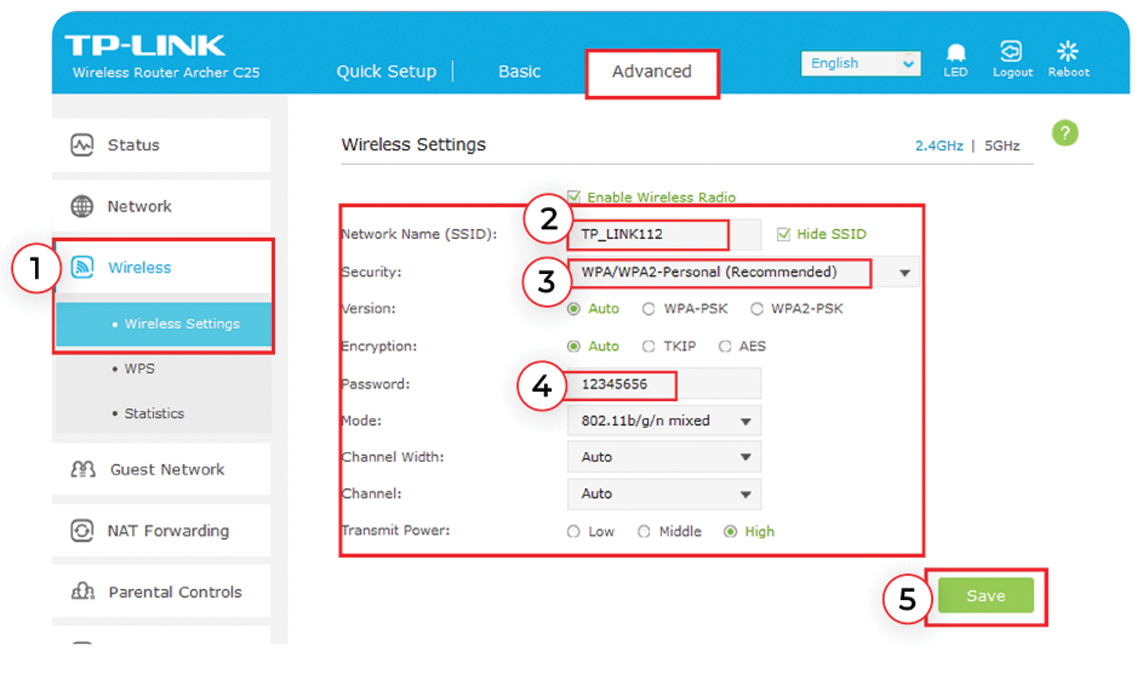Click the green Save button
Screen dimensions: 1140x688
point(986,596)
